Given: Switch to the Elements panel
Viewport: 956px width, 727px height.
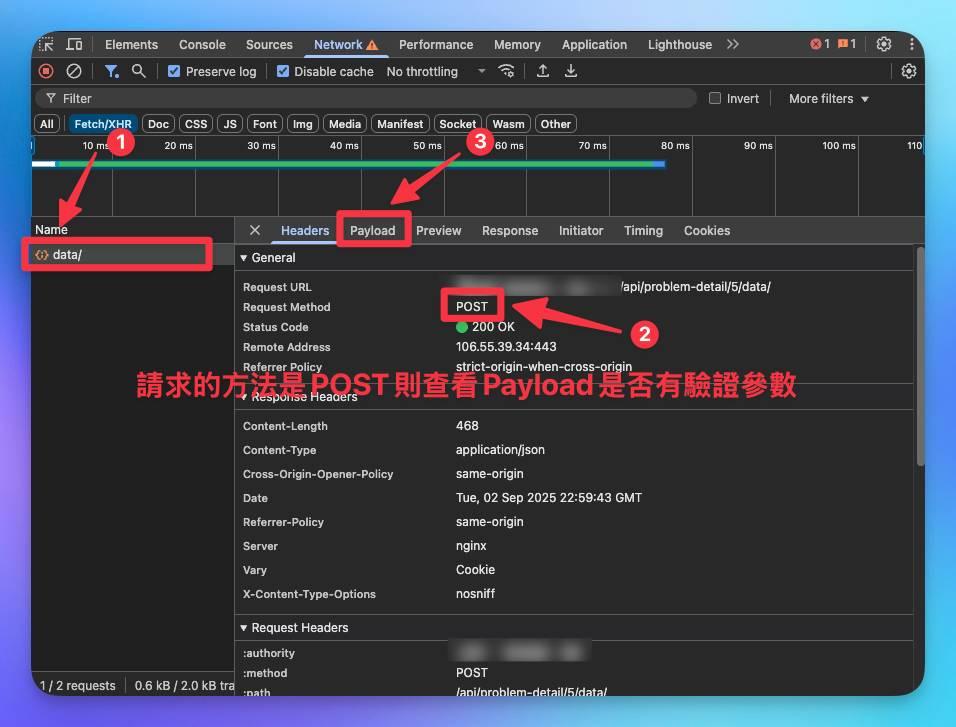Looking at the screenshot, I should pos(131,45).
